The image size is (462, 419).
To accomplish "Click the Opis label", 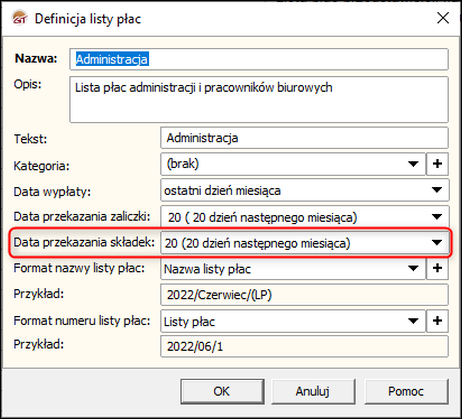I will point(27,84).
